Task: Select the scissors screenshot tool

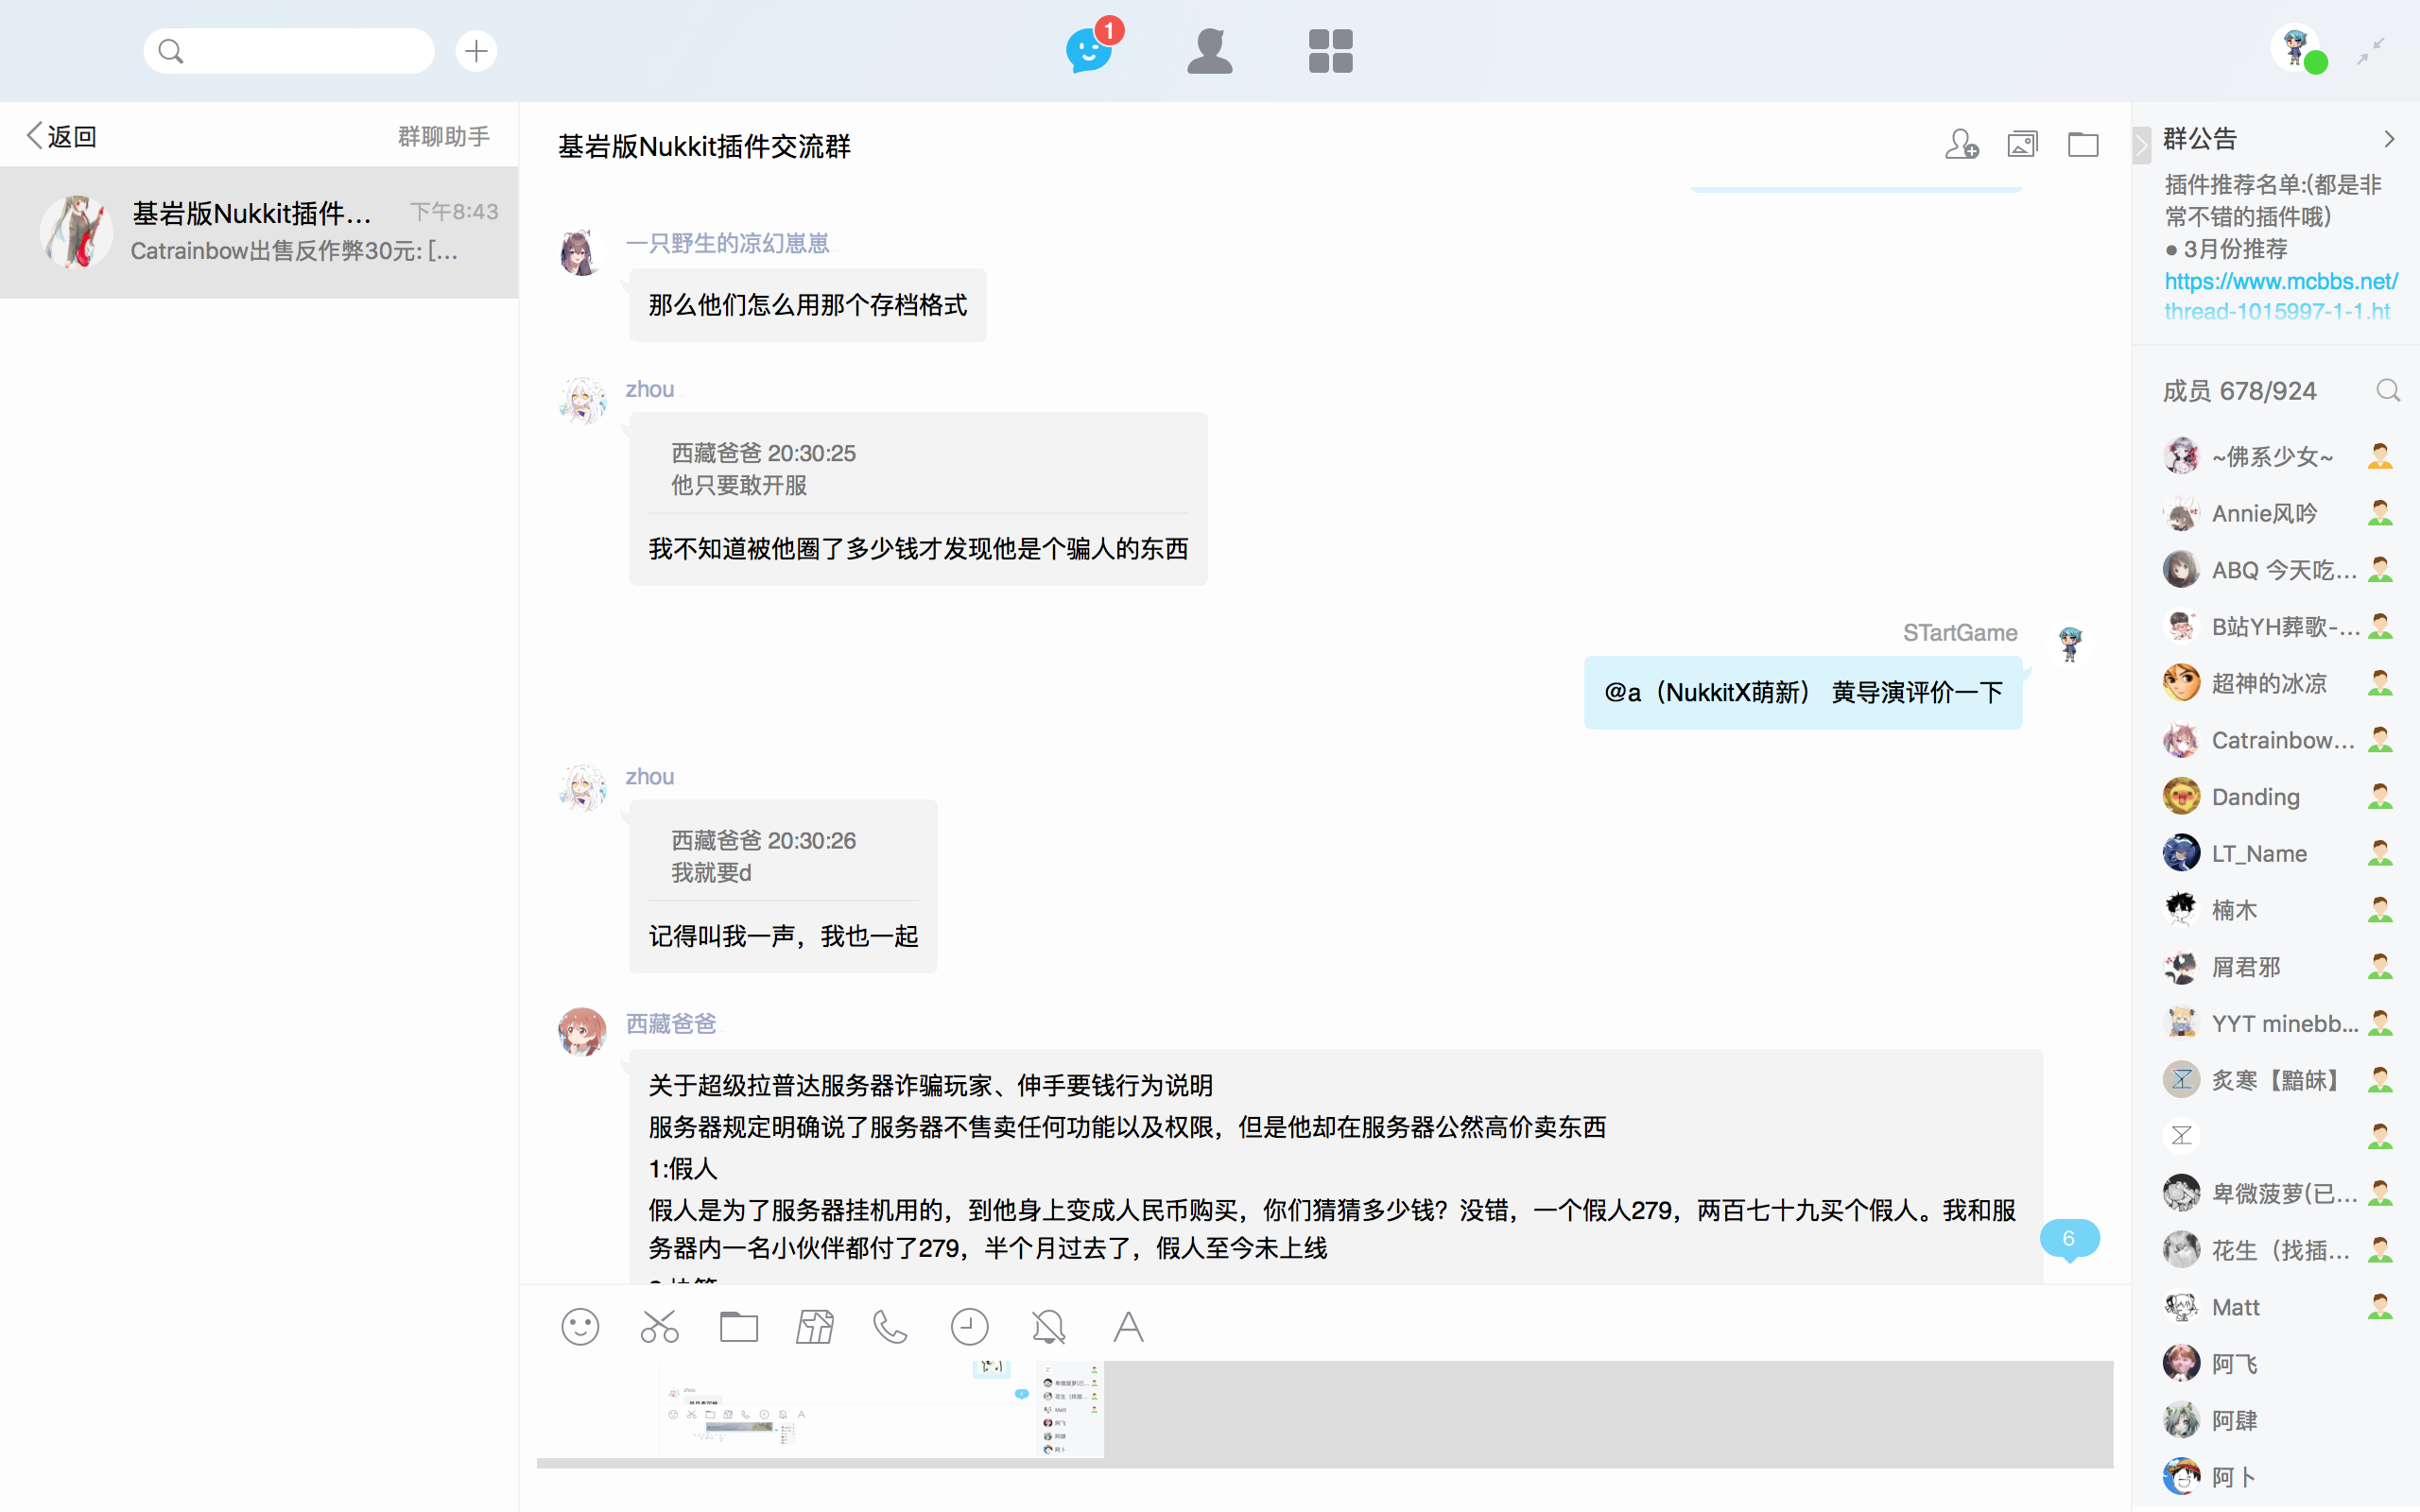Action: point(660,1327)
